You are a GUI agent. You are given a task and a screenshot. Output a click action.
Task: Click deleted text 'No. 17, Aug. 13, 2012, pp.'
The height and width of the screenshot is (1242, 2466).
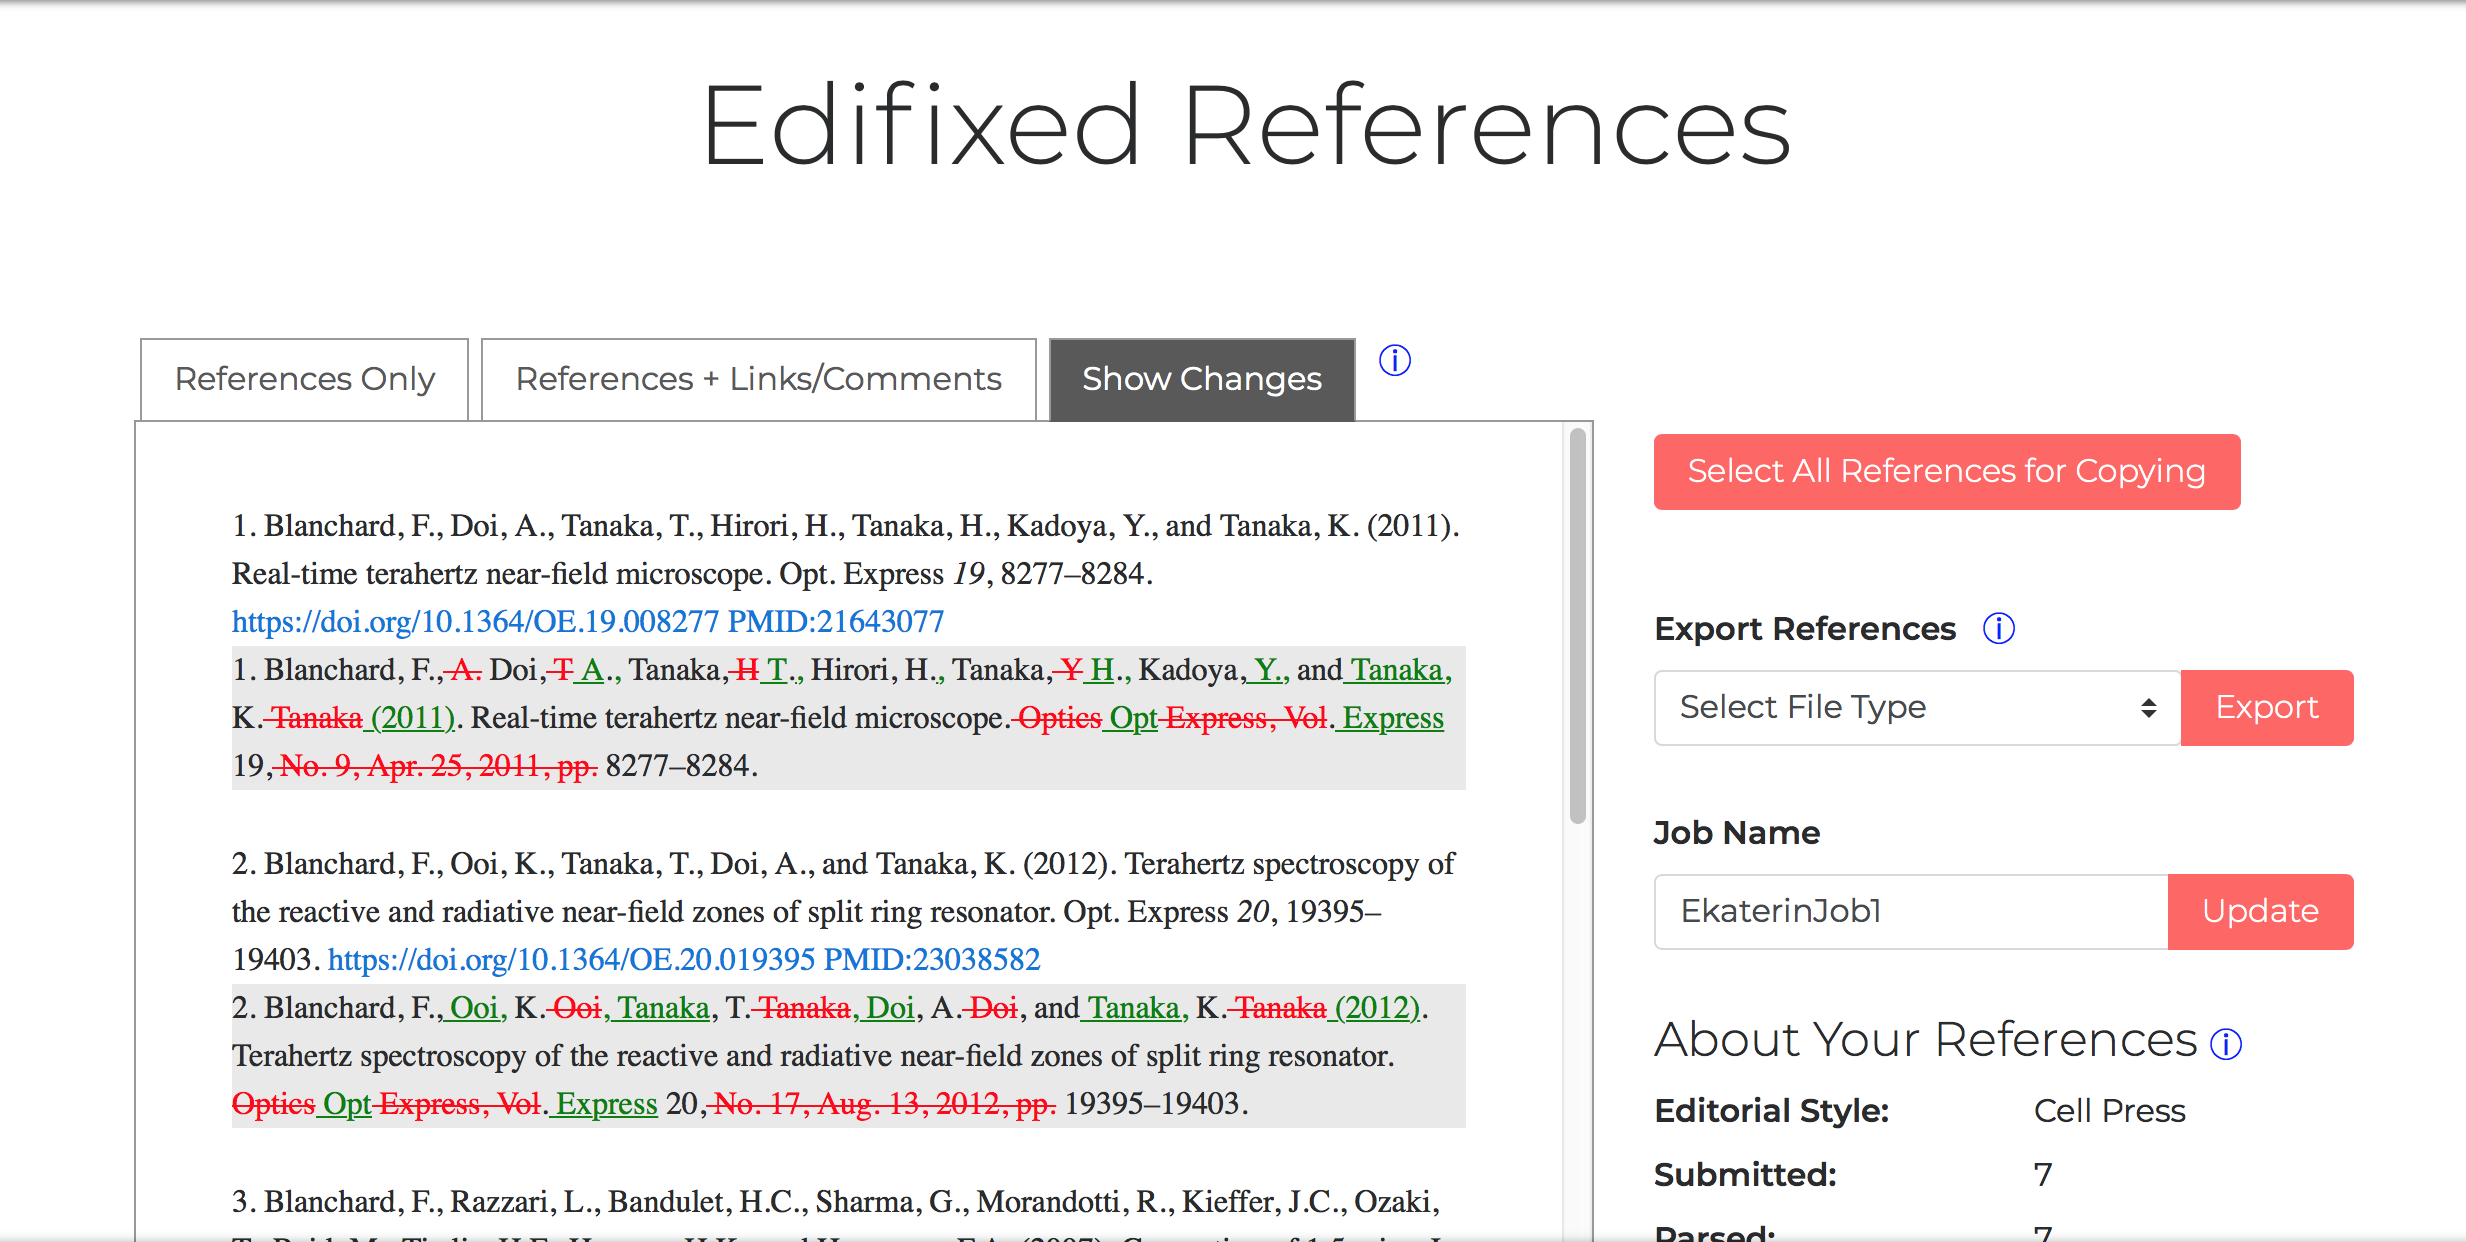(x=885, y=1104)
